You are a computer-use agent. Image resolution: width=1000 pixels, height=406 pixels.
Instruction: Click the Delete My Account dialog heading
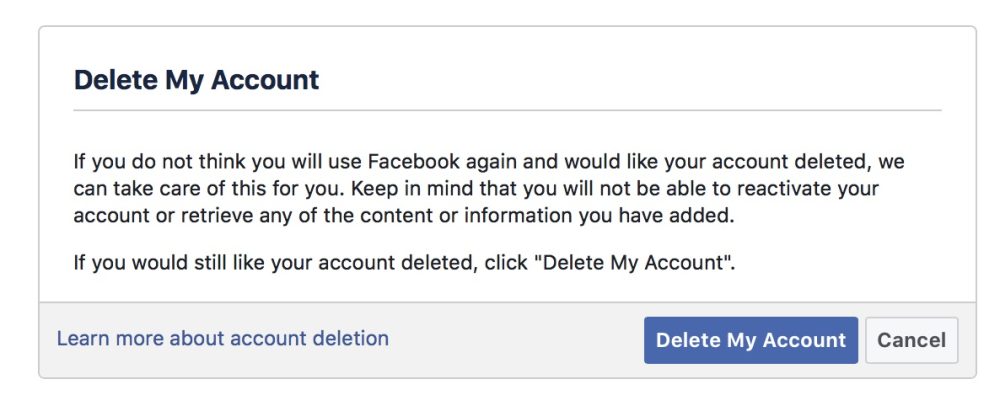coord(196,80)
